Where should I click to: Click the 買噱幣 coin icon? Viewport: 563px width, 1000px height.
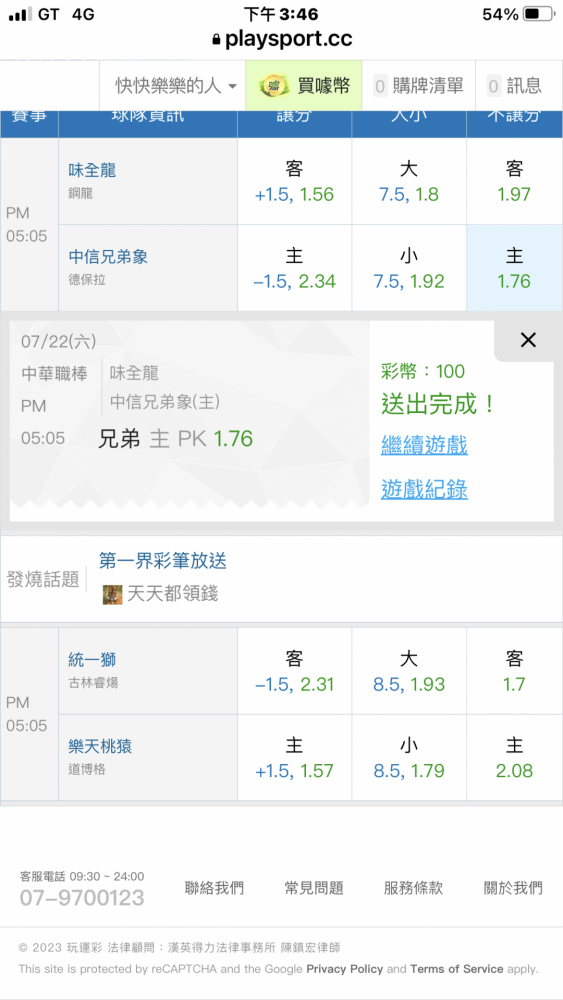tap(275, 85)
